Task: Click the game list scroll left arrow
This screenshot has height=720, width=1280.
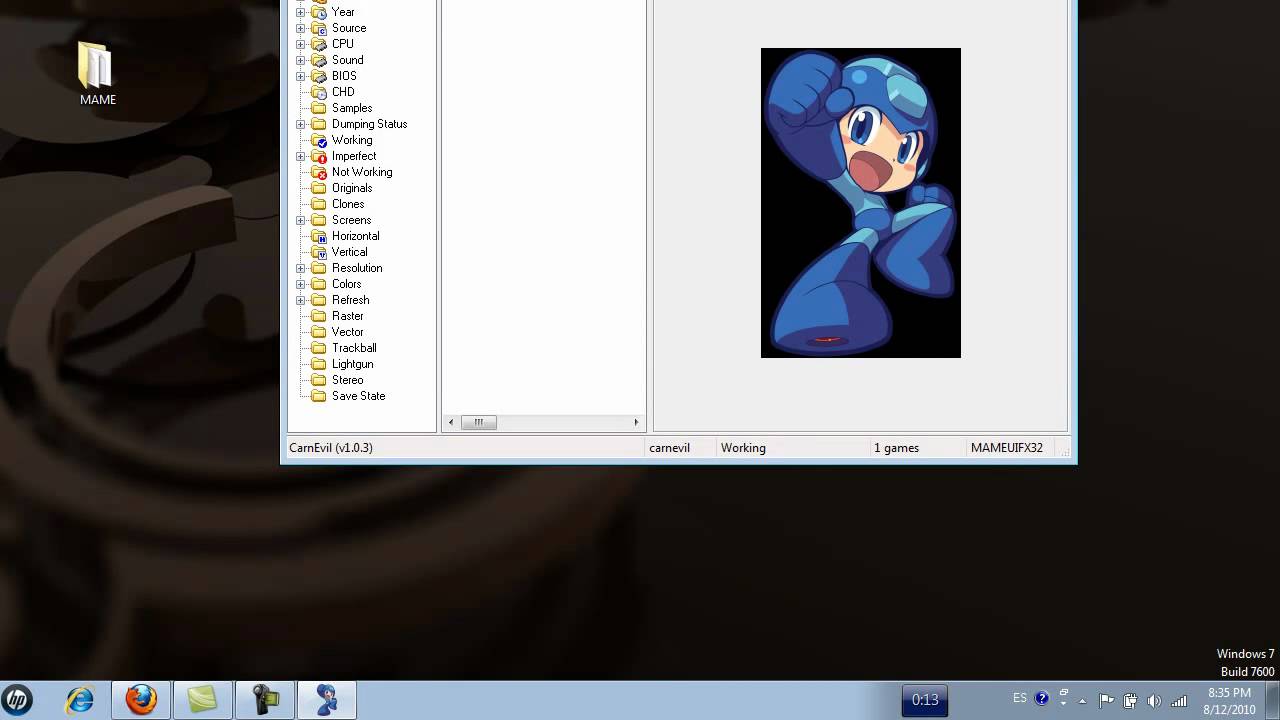Action: point(451,422)
